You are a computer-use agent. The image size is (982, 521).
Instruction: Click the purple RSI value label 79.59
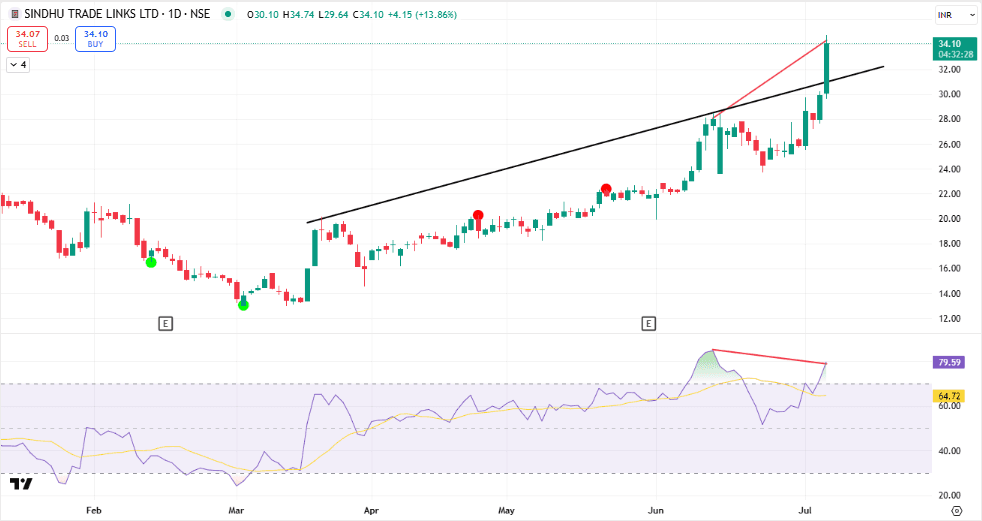coord(949,362)
